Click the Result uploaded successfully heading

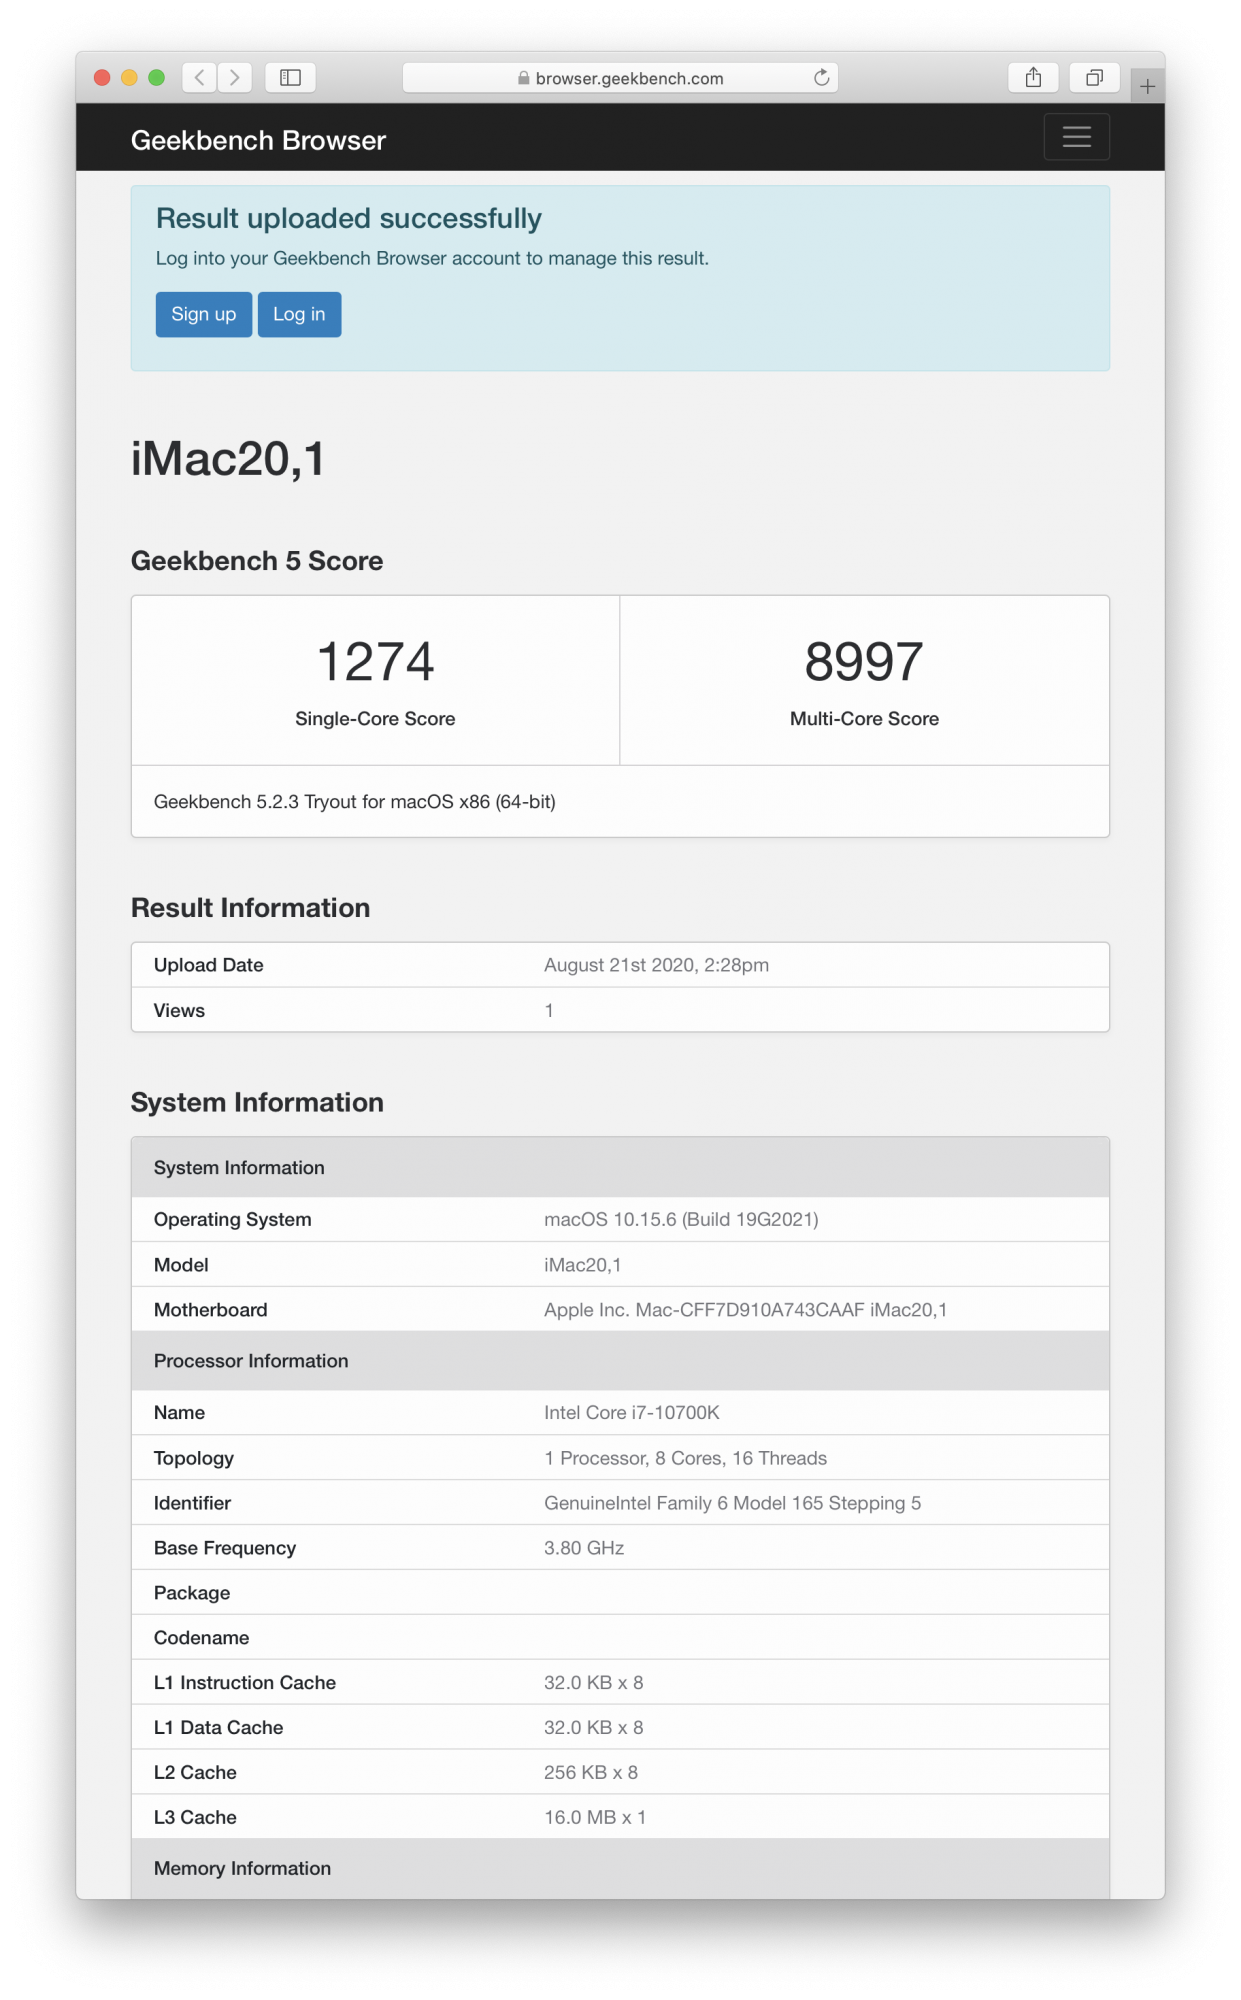[349, 218]
